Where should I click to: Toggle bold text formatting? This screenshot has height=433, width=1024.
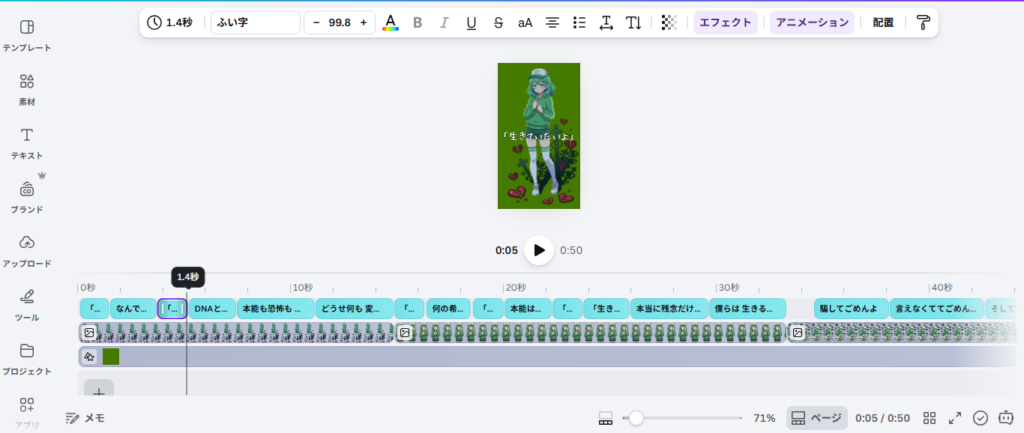click(417, 22)
